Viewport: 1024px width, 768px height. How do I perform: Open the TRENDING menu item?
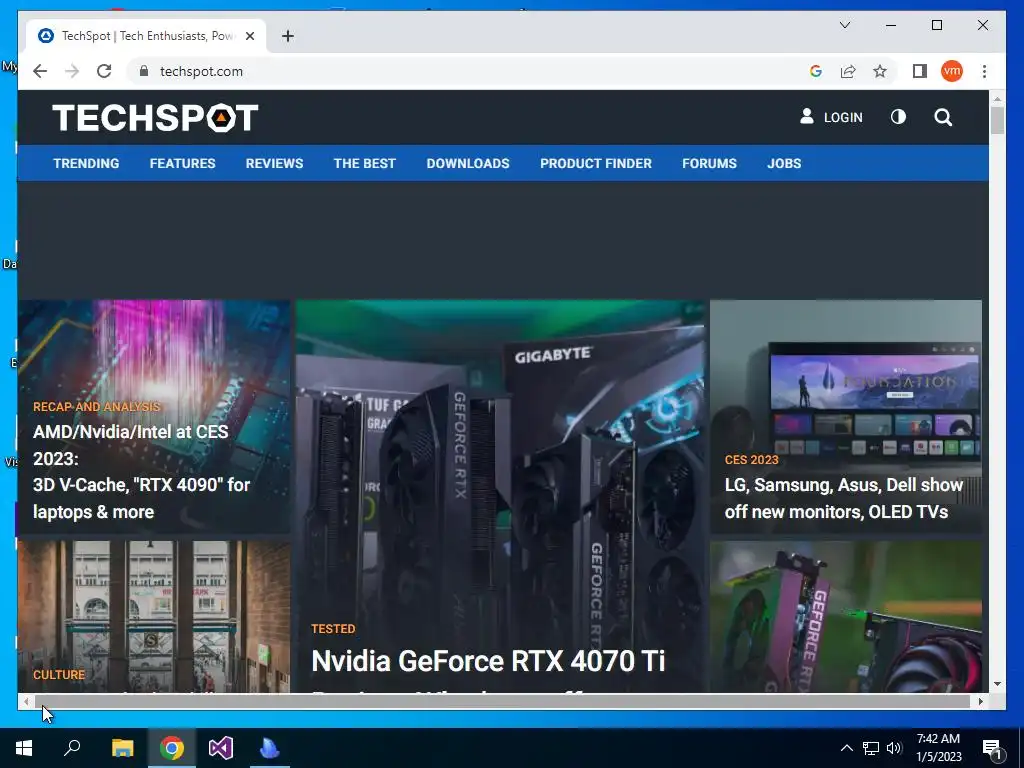[86, 163]
